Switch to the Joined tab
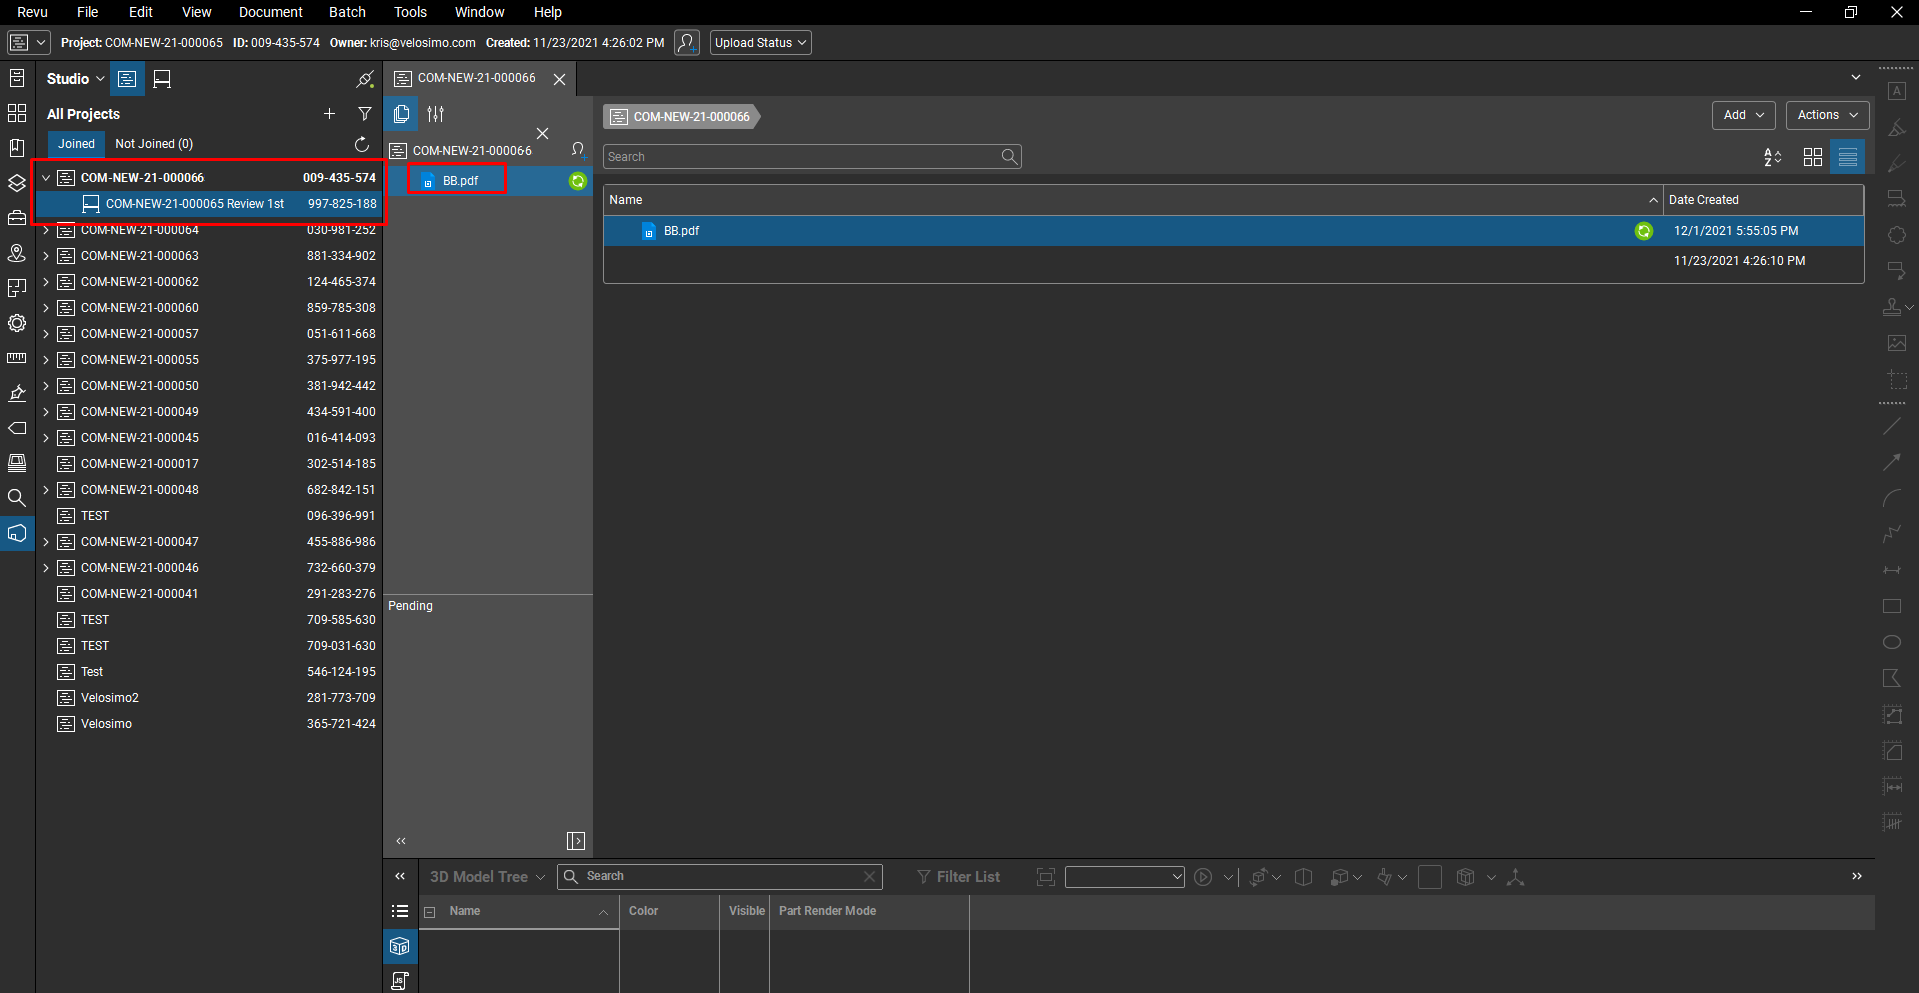Image resolution: width=1919 pixels, height=993 pixels. (x=76, y=144)
